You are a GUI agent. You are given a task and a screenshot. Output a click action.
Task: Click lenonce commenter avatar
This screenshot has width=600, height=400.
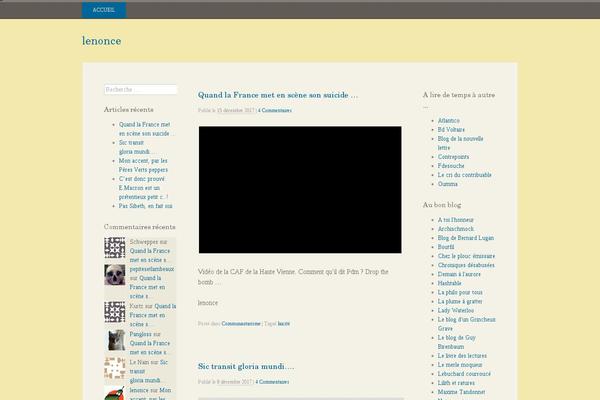pos(115,393)
